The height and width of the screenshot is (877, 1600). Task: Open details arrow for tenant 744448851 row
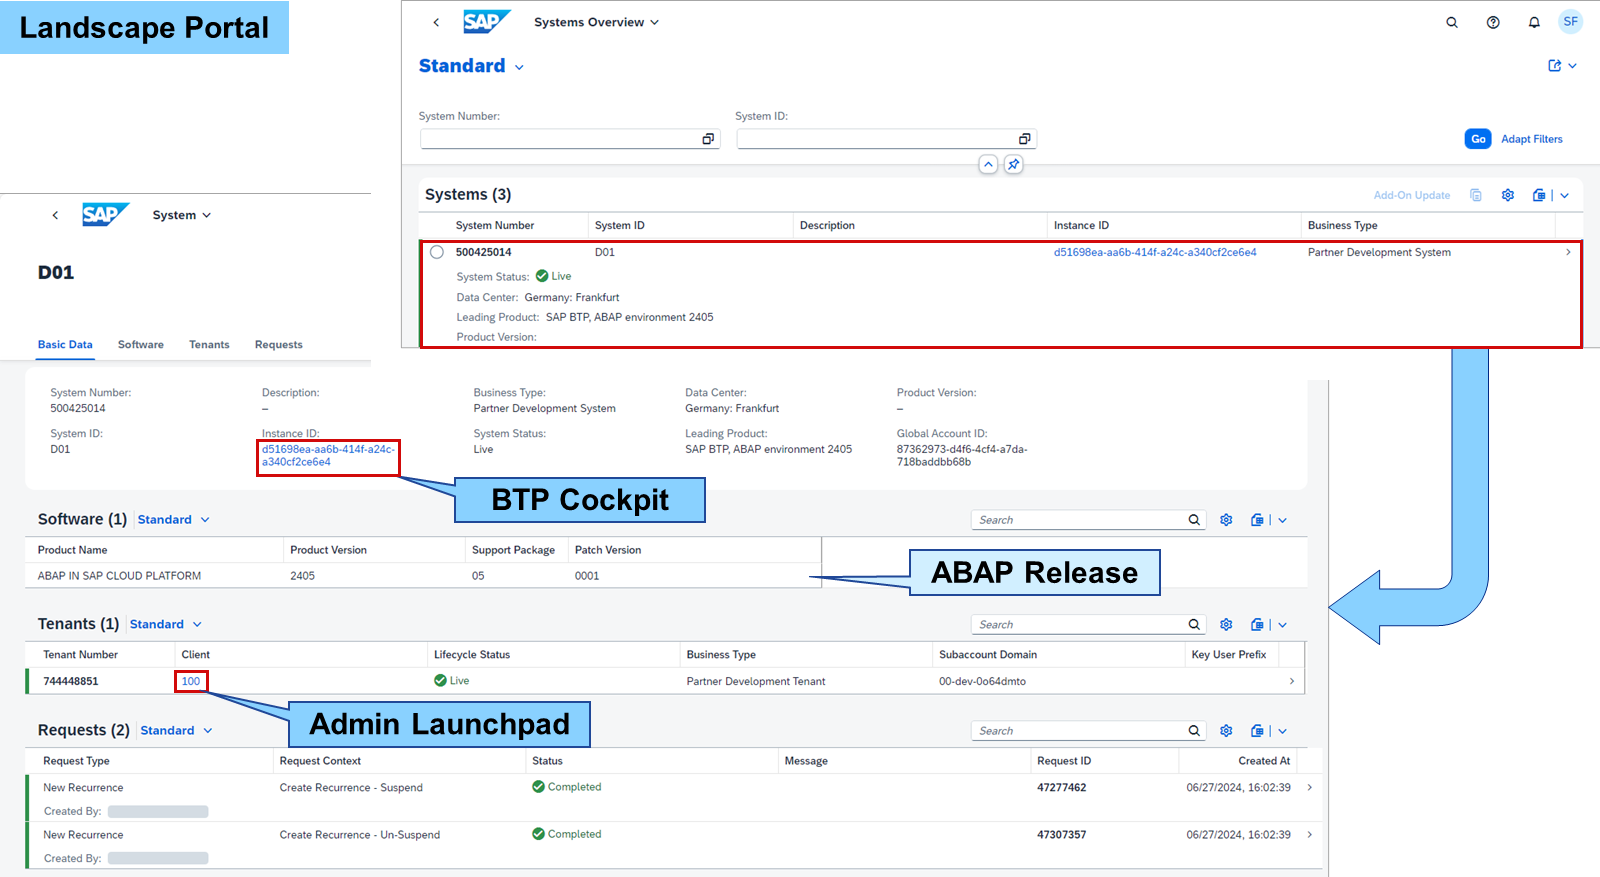point(1292,681)
